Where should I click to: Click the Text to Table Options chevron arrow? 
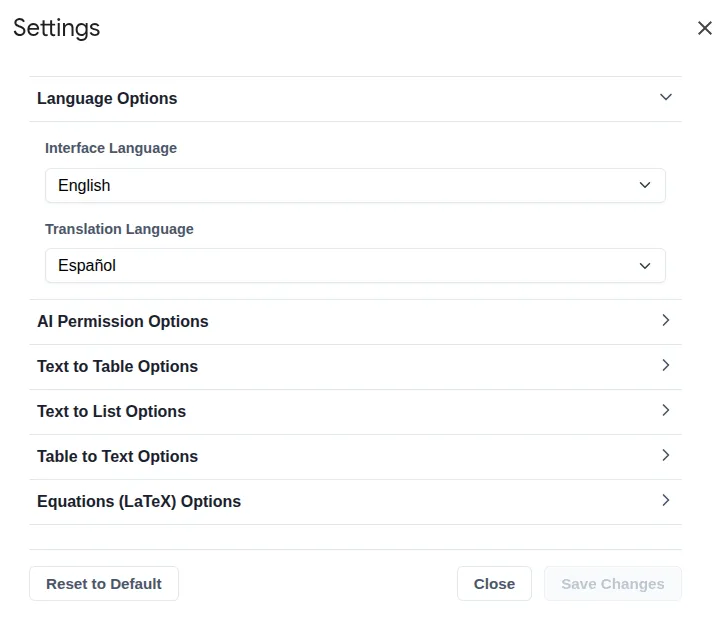point(665,366)
